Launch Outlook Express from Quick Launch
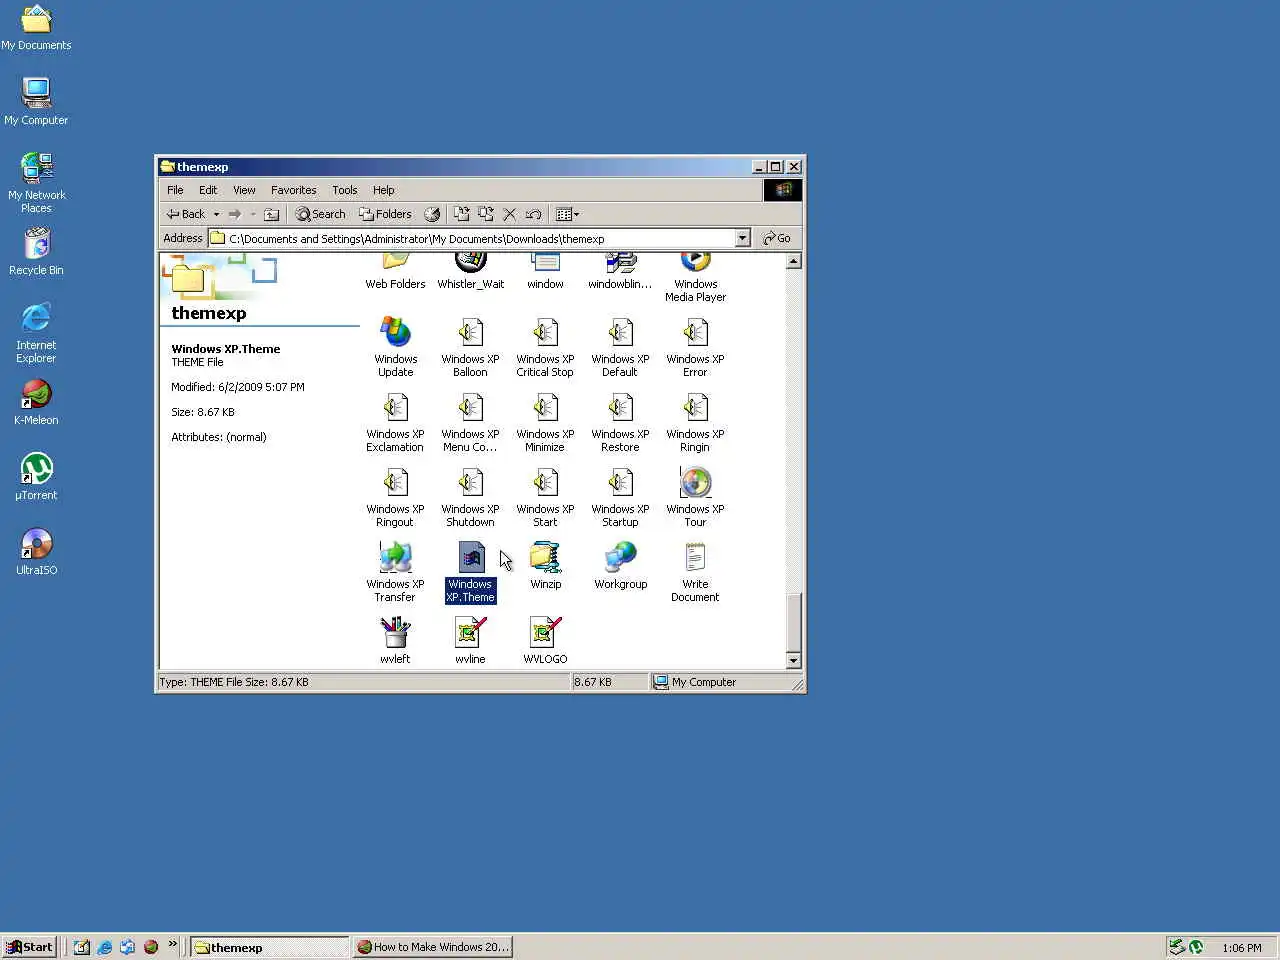 point(128,947)
